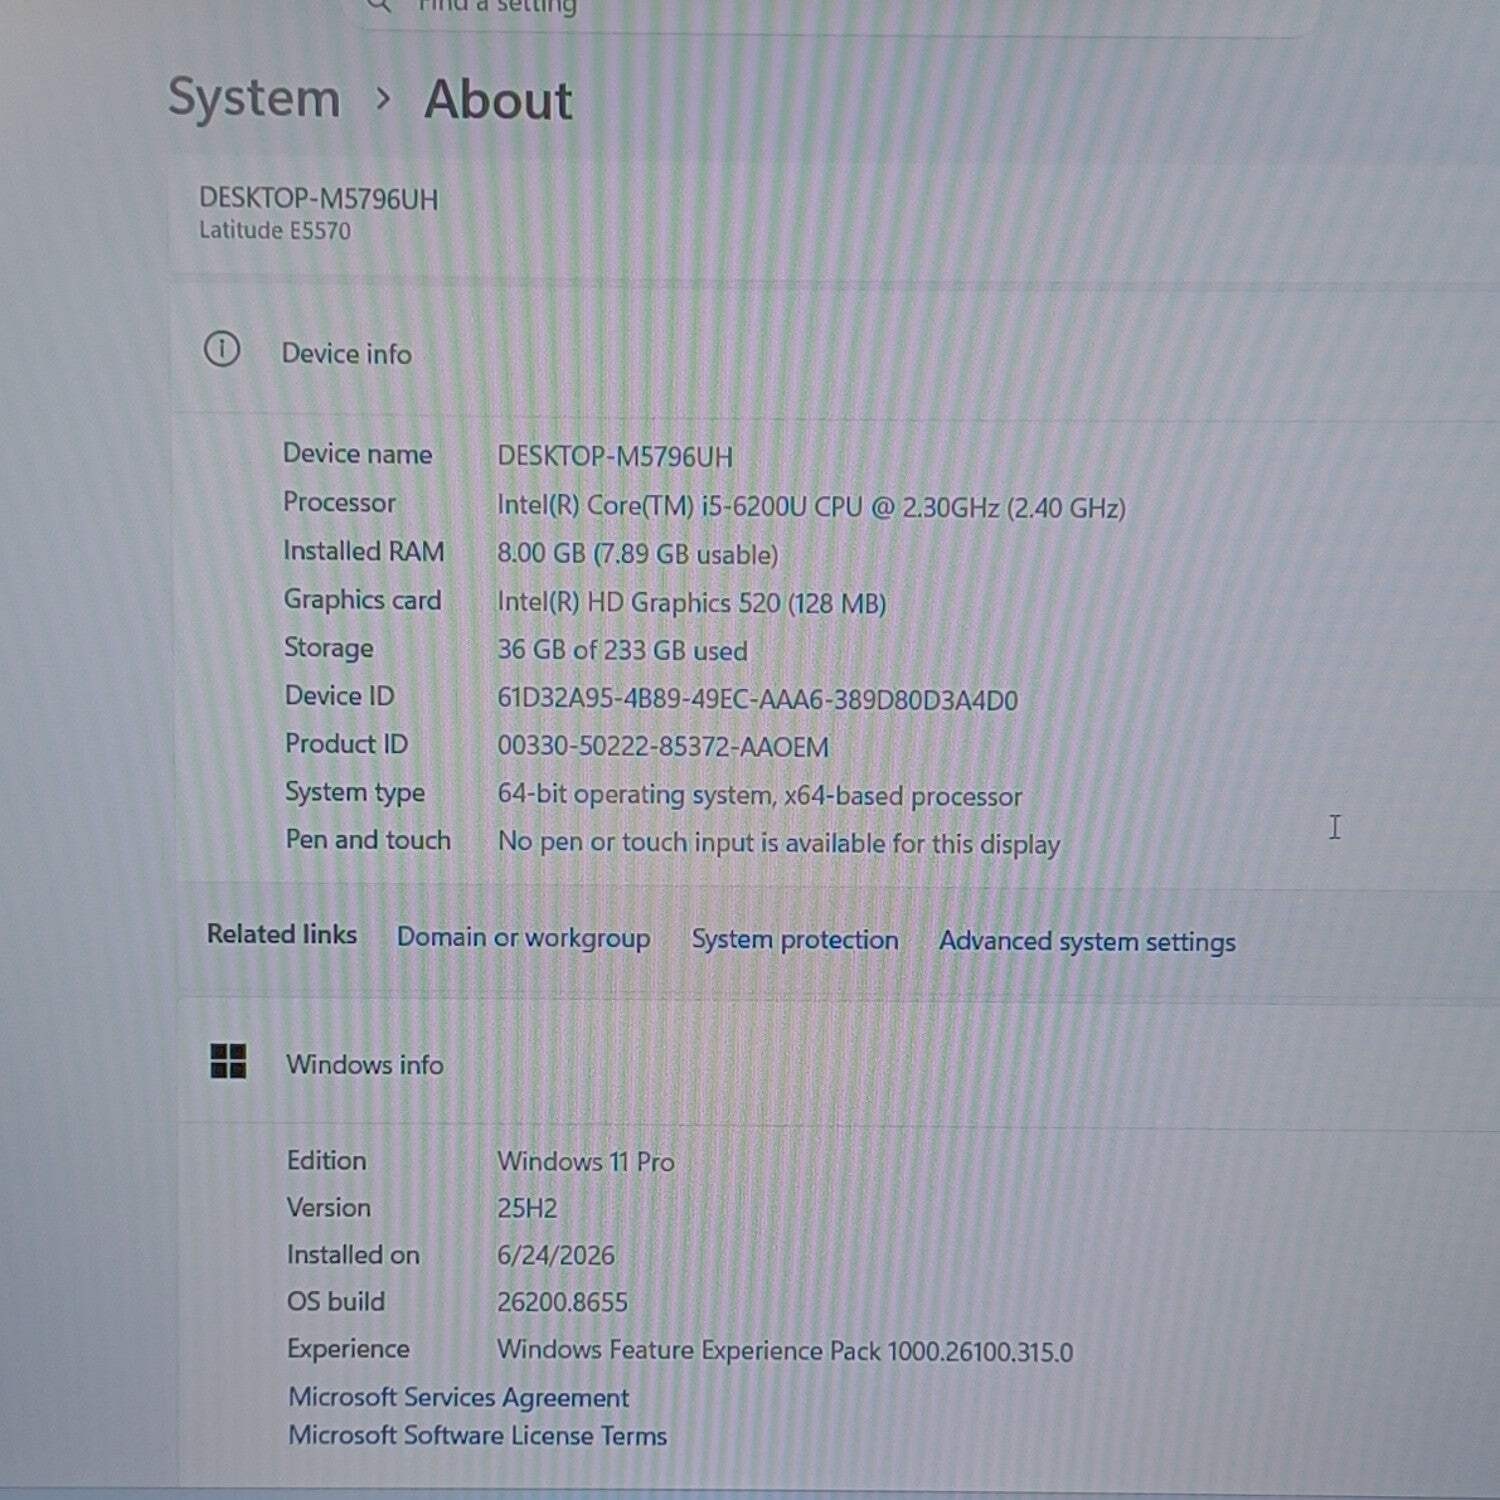
Task: Click the Device info section header
Action: [x=346, y=354]
